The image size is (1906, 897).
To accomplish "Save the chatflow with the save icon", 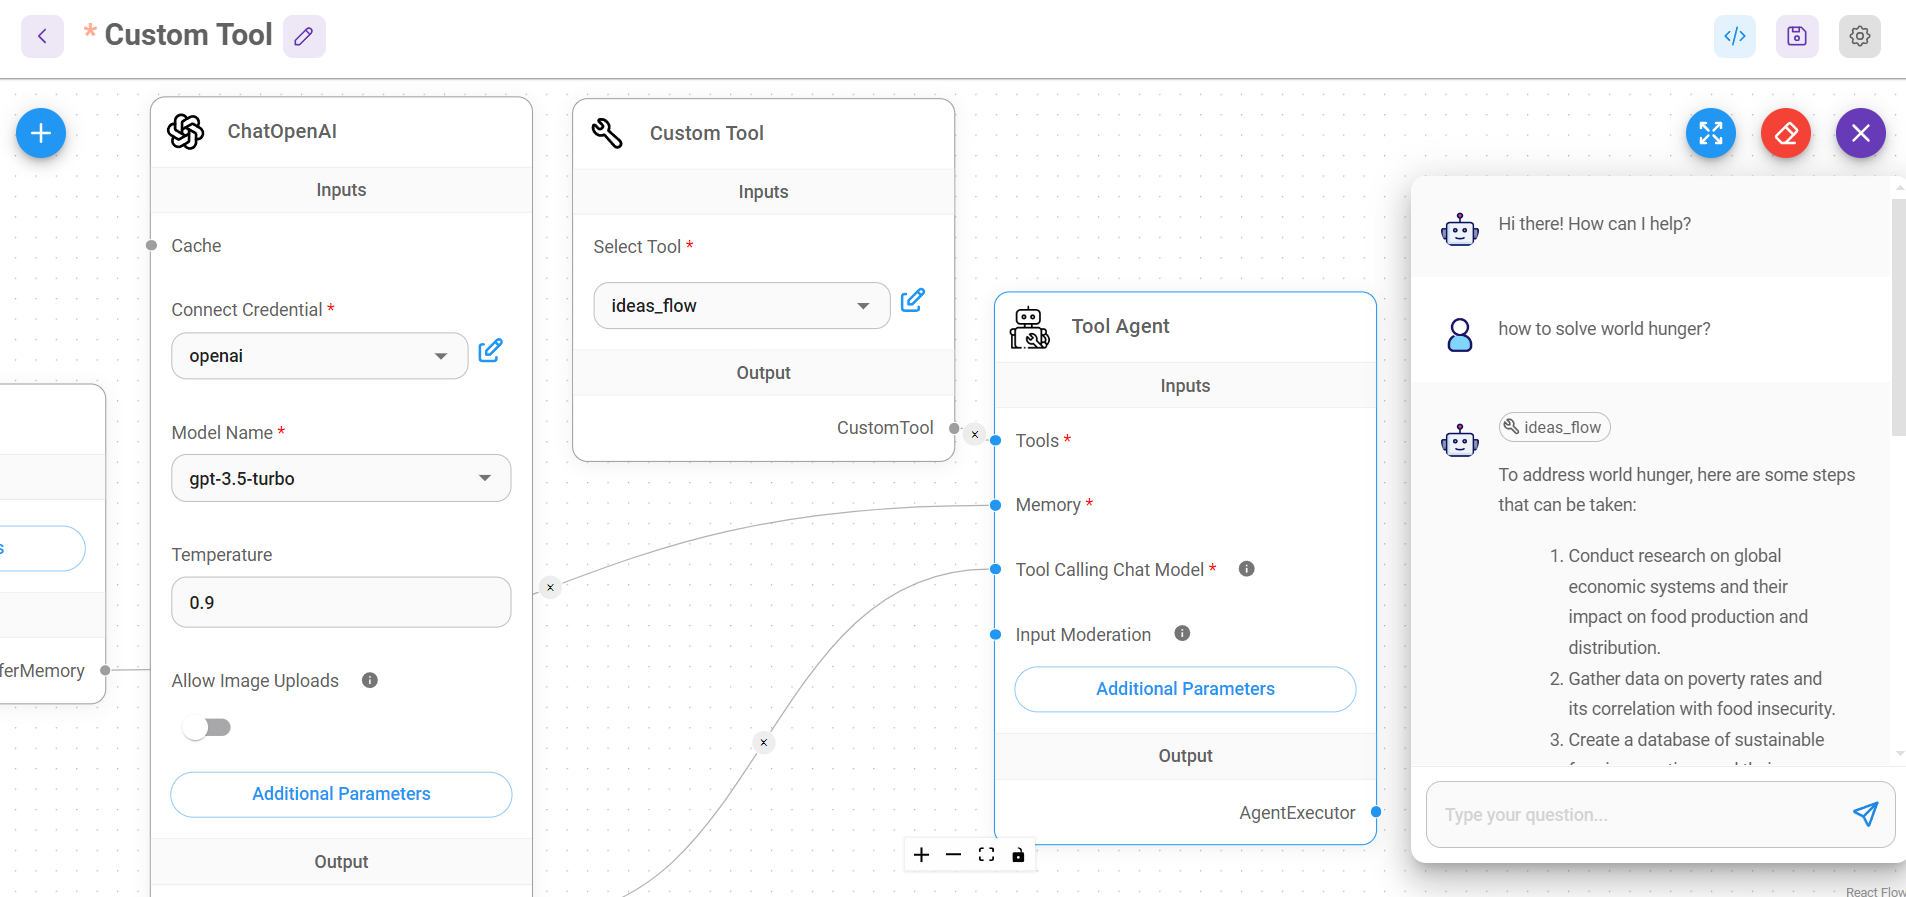I will pos(1796,36).
